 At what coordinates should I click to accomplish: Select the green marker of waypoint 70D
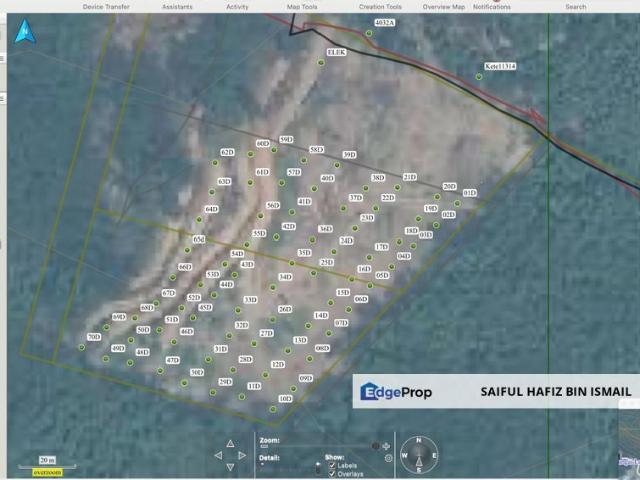click(82, 347)
